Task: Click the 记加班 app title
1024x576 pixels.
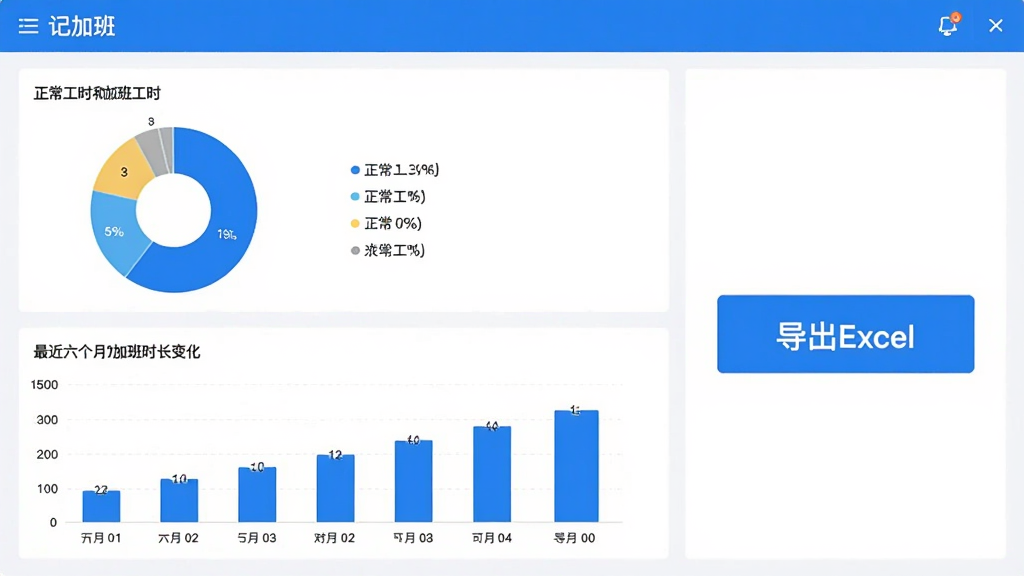Action: (x=82, y=26)
